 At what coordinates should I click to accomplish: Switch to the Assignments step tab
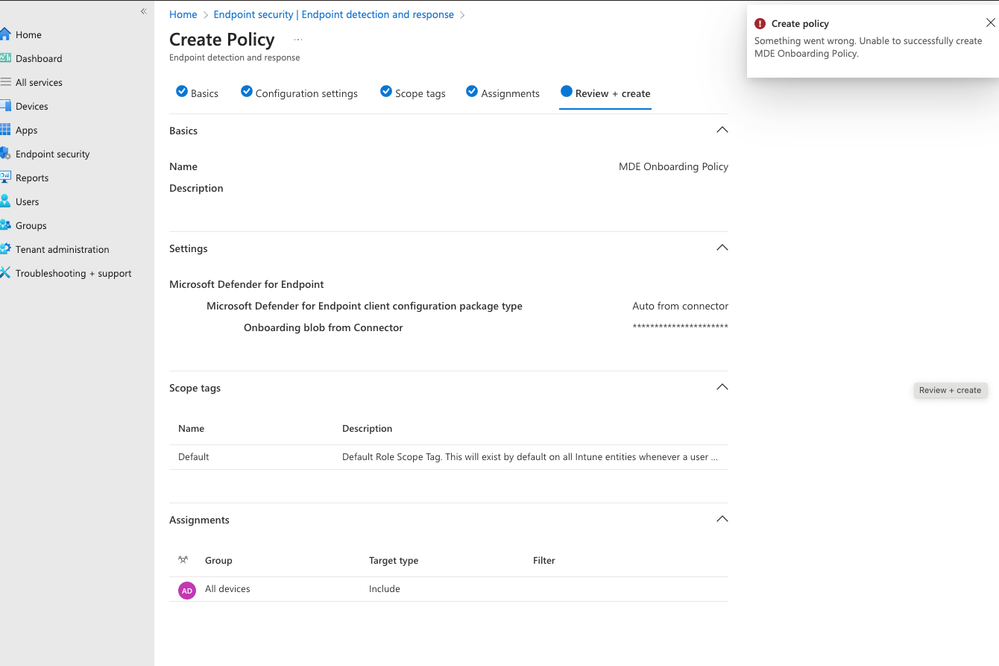(x=503, y=93)
